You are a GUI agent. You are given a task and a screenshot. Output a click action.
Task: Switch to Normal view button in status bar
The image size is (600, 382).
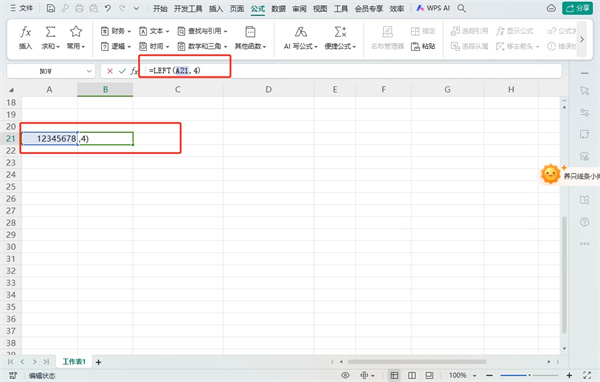point(394,375)
